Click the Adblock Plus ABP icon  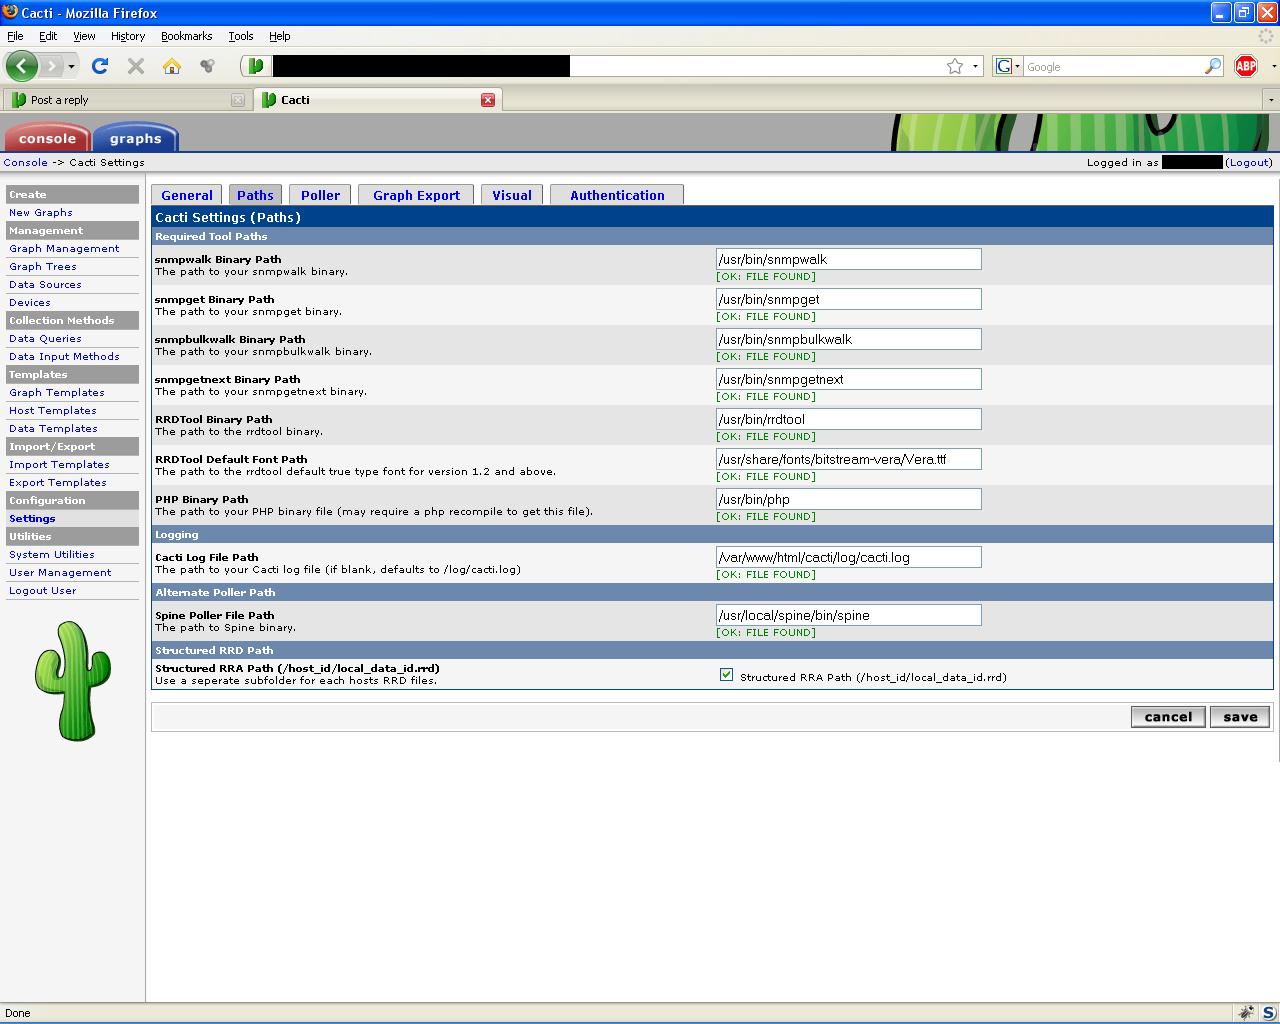click(1246, 66)
